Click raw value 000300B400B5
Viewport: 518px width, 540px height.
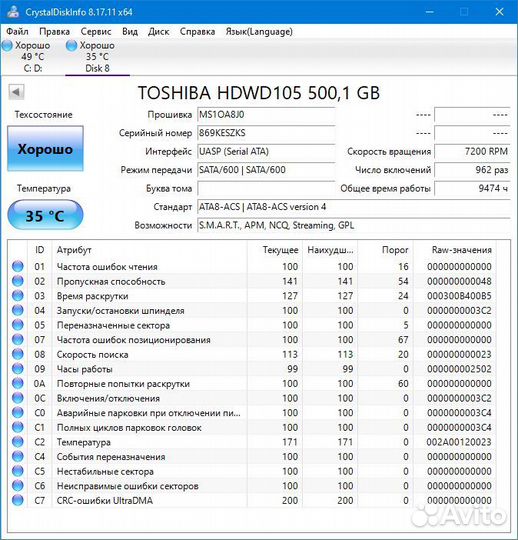point(459,296)
